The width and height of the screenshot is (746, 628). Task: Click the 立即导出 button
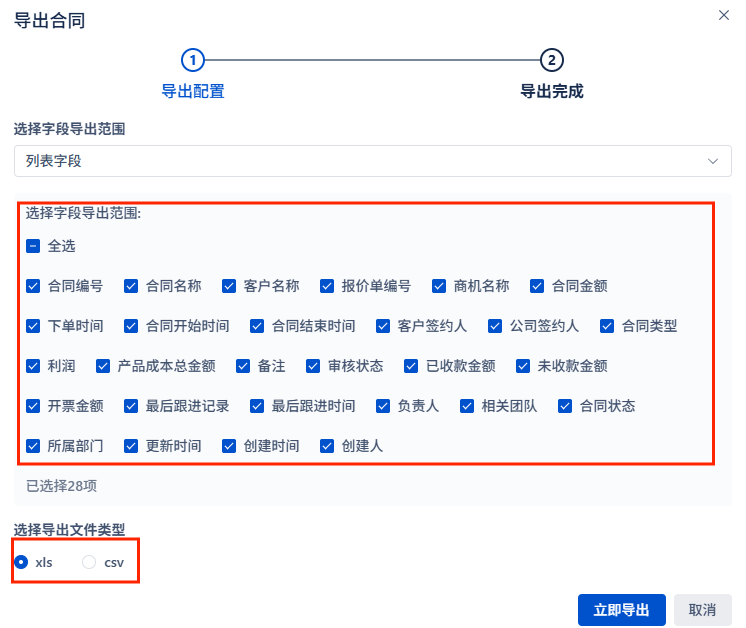[x=621, y=609]
